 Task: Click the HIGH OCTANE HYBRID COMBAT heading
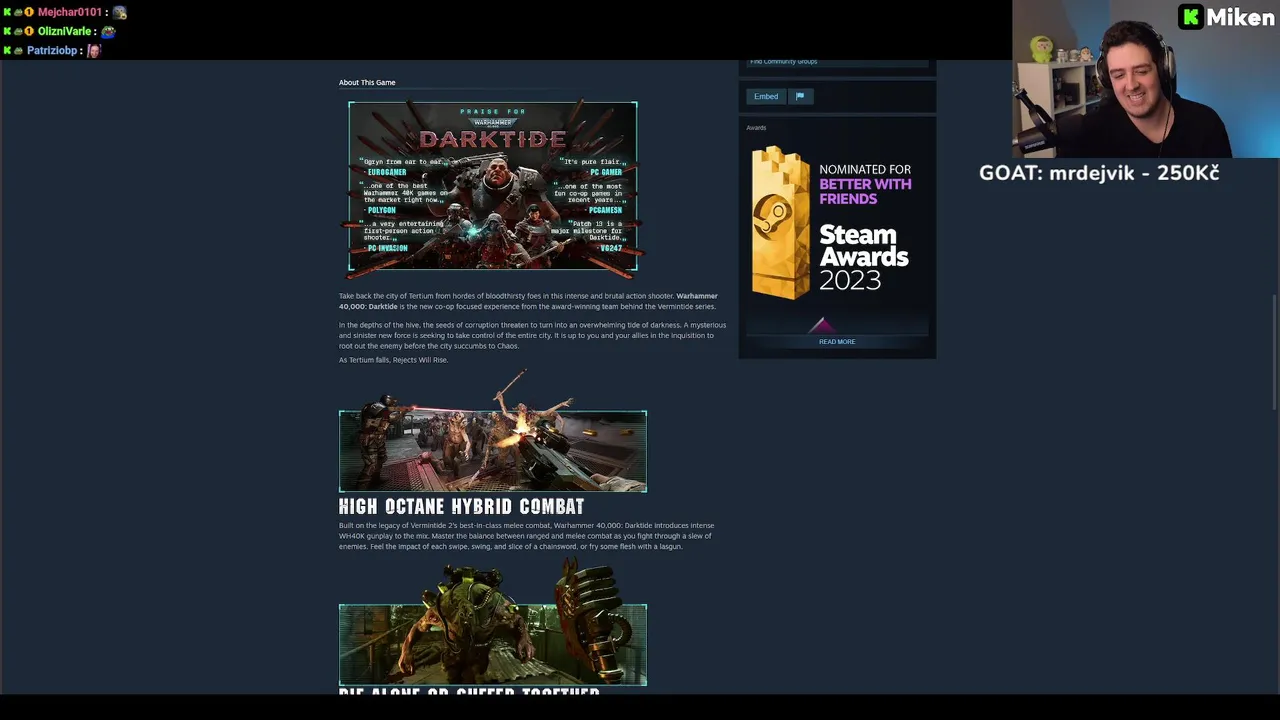pos(461,506)
